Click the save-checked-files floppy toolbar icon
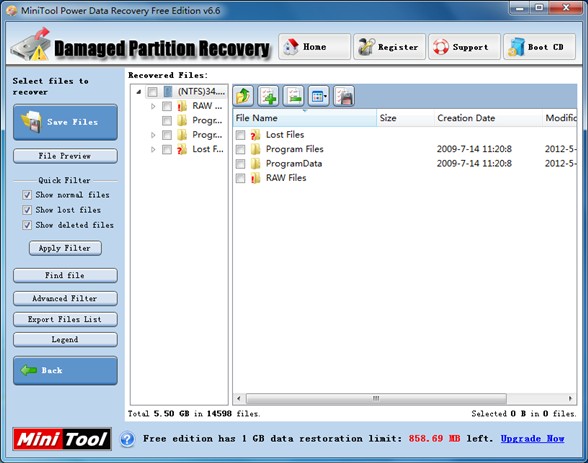 (344, 96)
